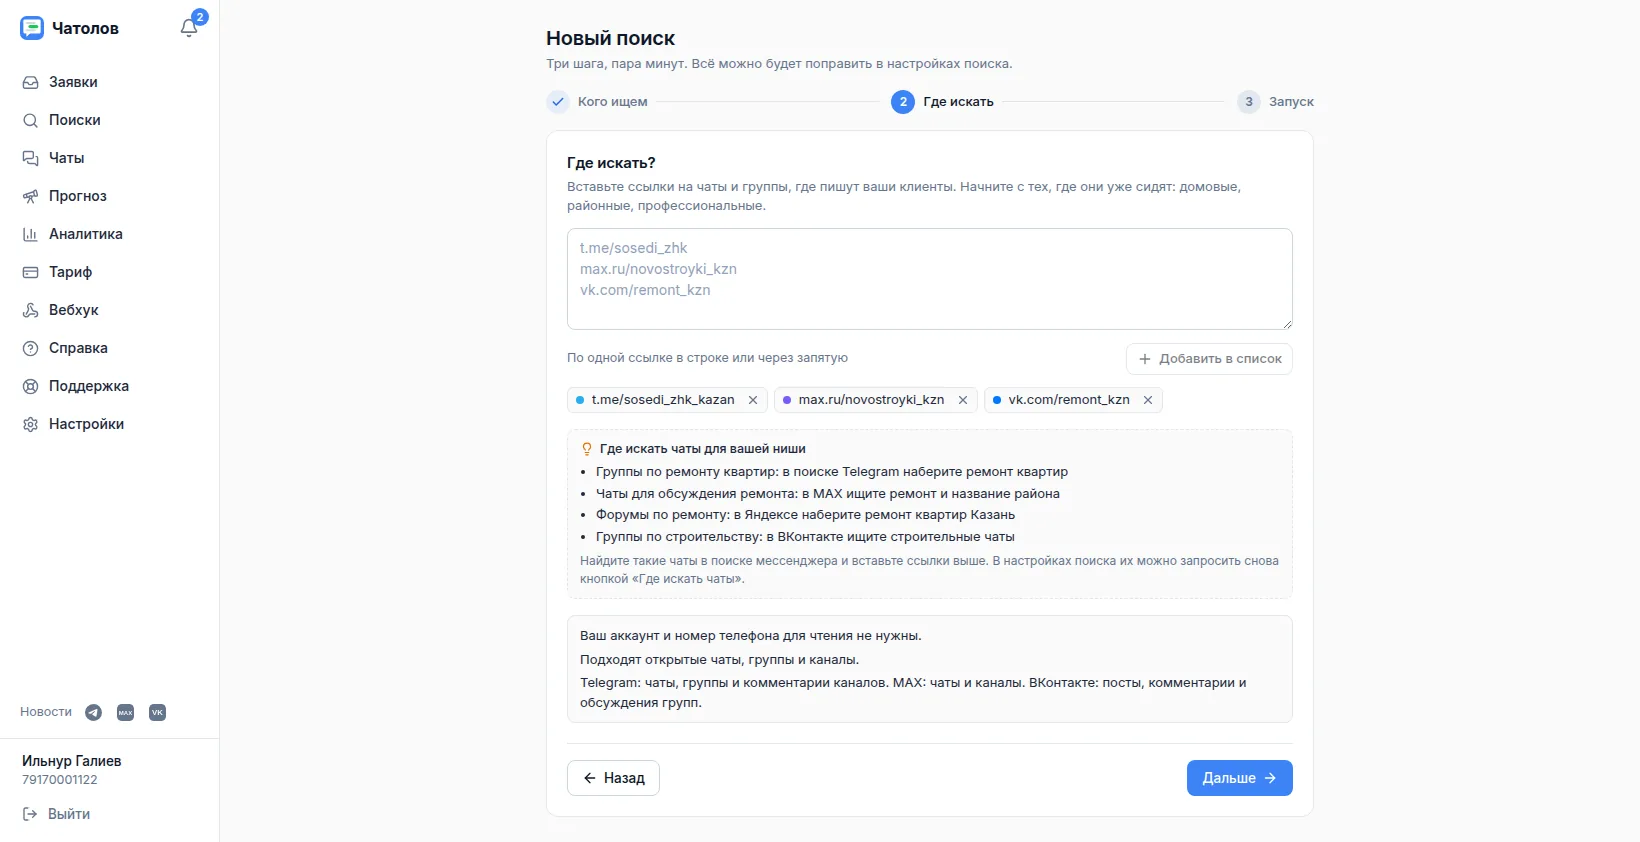The image size is (1640, 842).
Task: Click the lightbulb tip icon
Action: pos(587,449)
